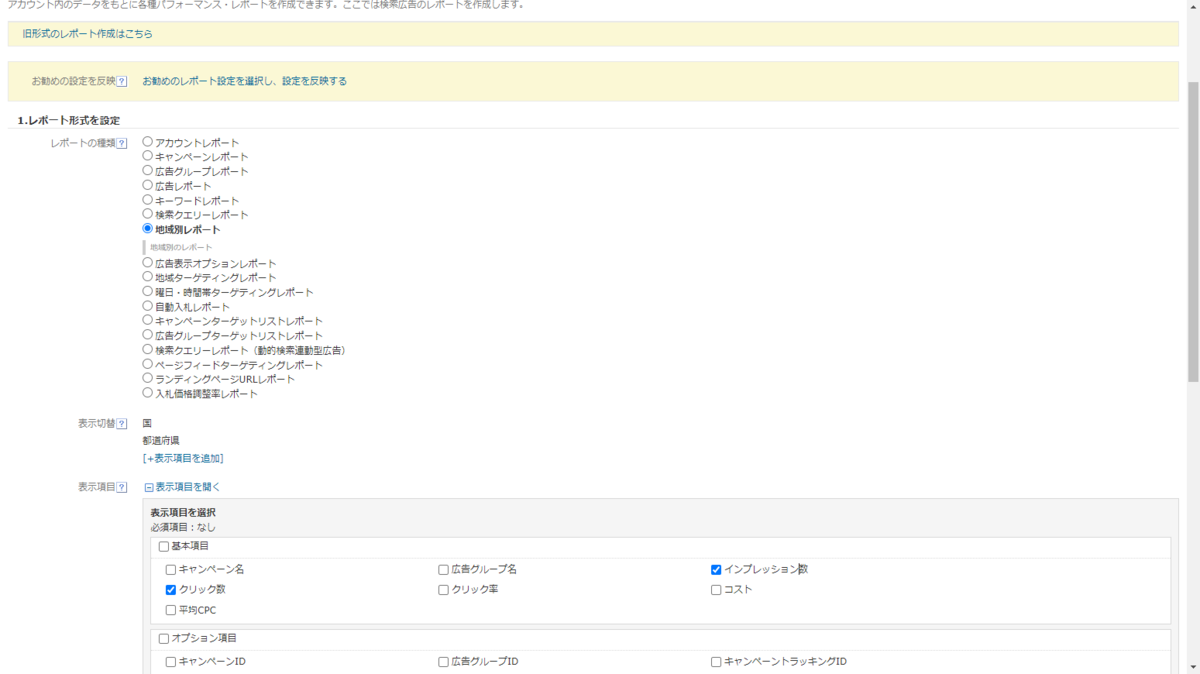Uncheck クリック数 checkbox
This screenshot has width=1200, height=674.
[x=171, y=590]
